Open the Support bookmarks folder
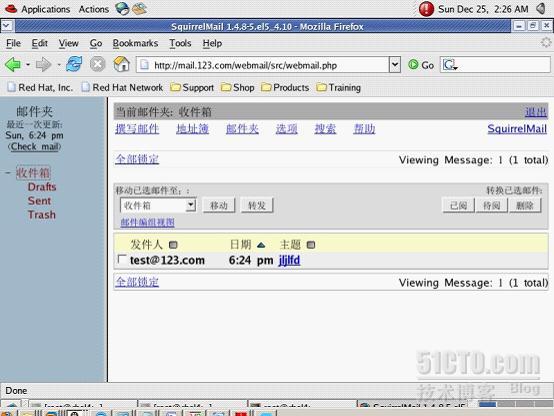The height and width of the screenshot is (416, 554). [x=192, y=87]
